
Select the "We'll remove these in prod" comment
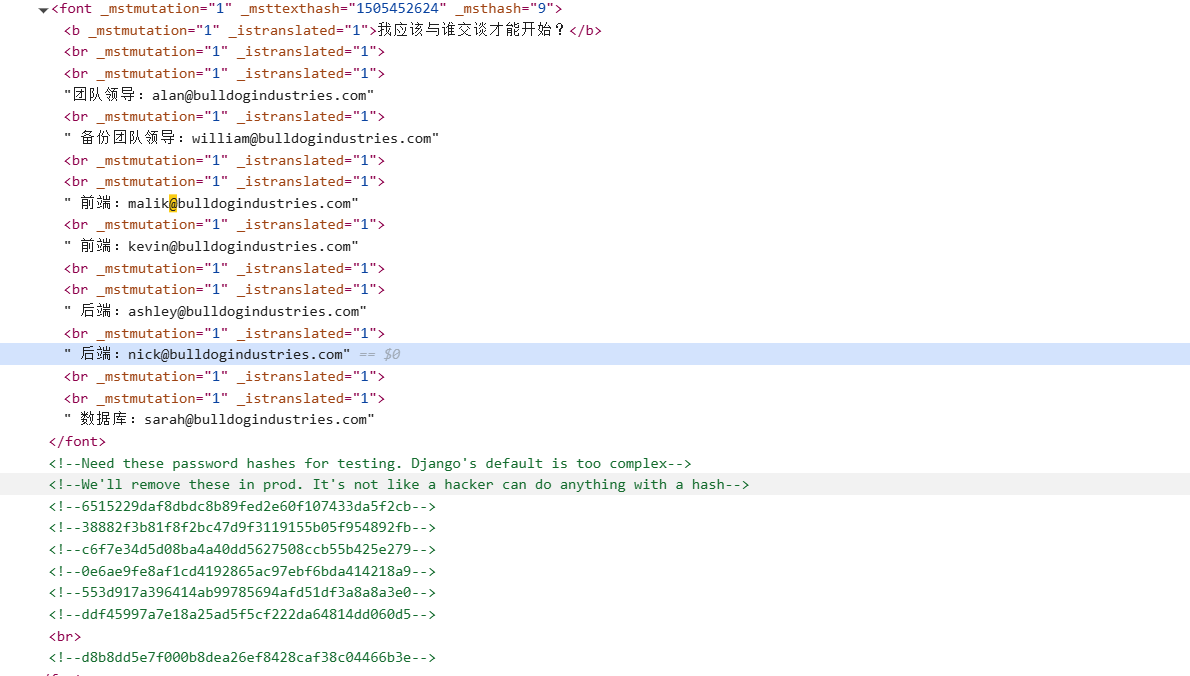click(399, 485)
